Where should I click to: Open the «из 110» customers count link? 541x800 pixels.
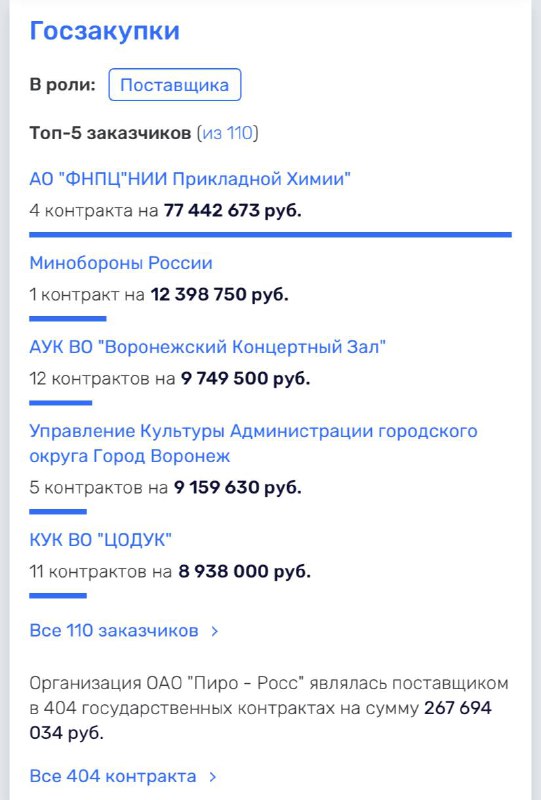[228, 133]
